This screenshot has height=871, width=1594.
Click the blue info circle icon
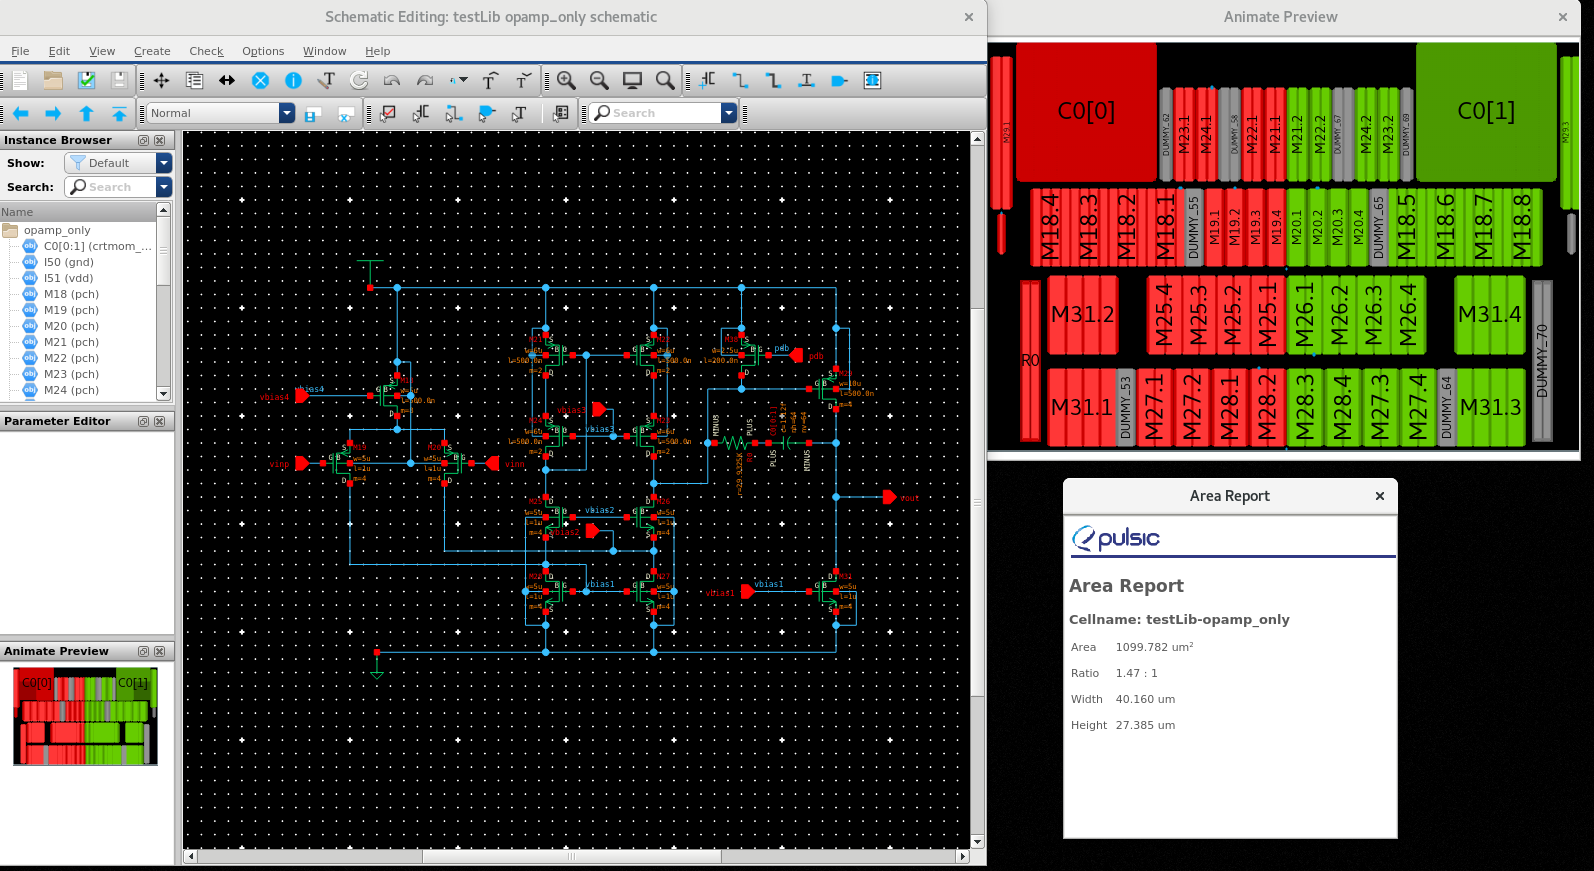[x=293, y=81]
